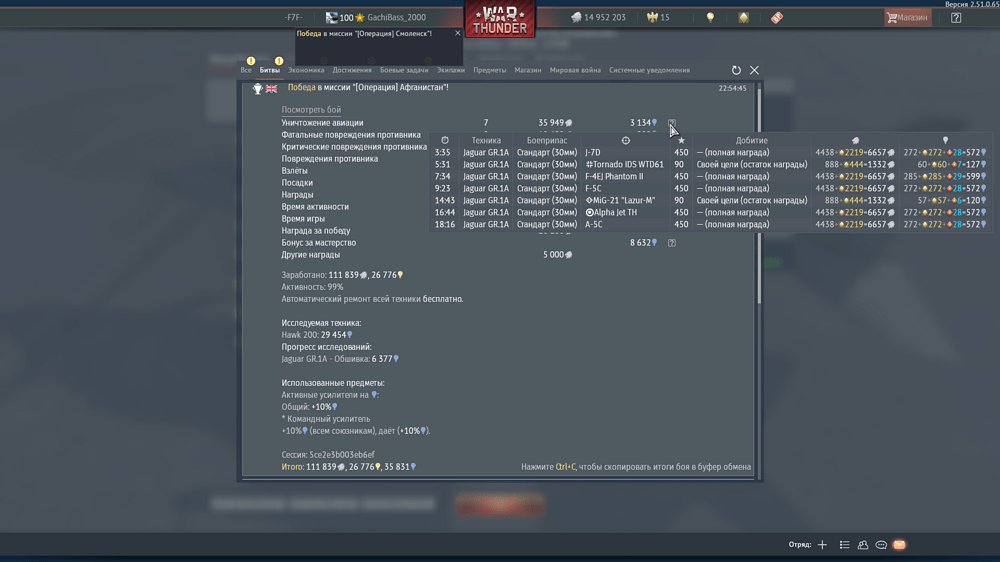Screen dimensions: 1000x562
Task: Expand details for 'Бонус за мастерство' row
Action: pos(672,243)
